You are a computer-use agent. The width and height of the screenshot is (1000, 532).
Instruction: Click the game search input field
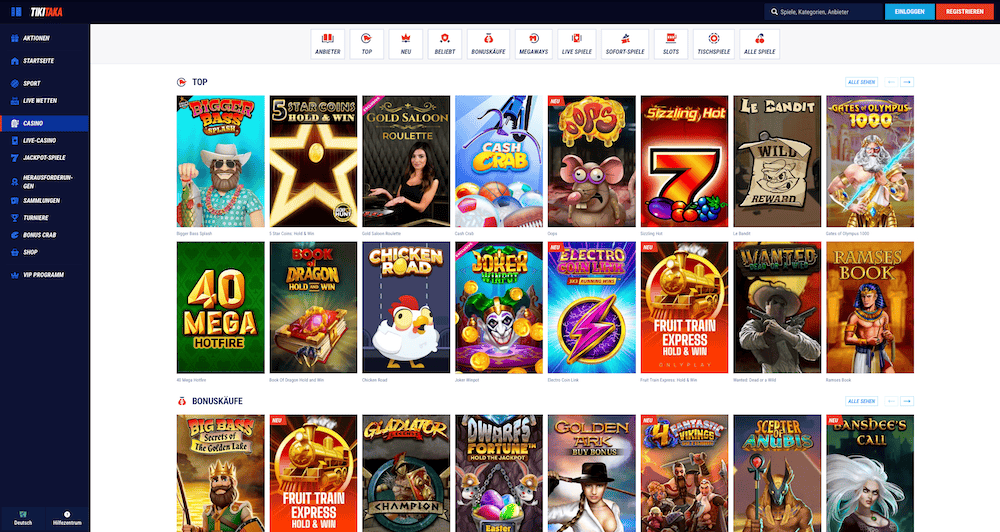[823, 11]
